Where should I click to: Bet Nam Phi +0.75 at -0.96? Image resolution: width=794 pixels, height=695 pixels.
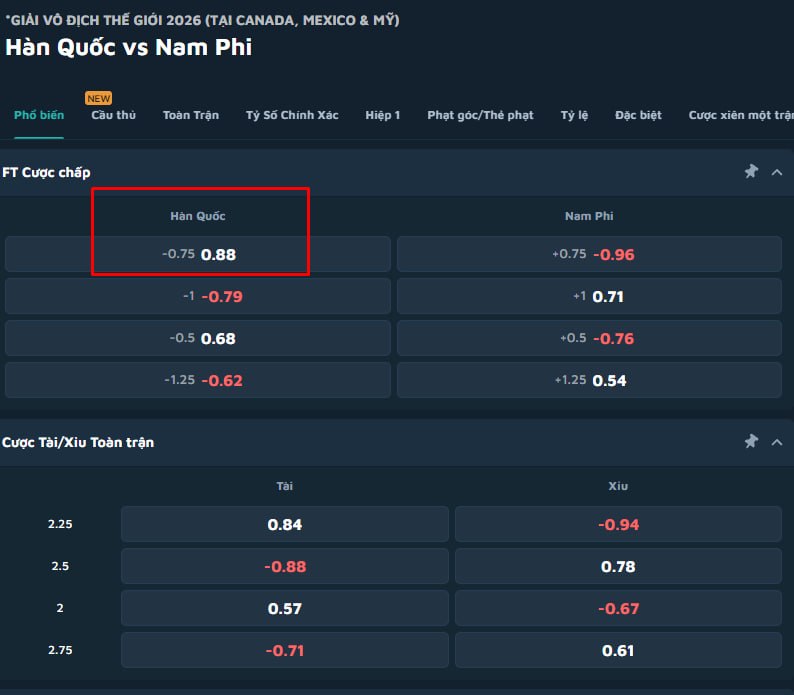tap(589, 254)
